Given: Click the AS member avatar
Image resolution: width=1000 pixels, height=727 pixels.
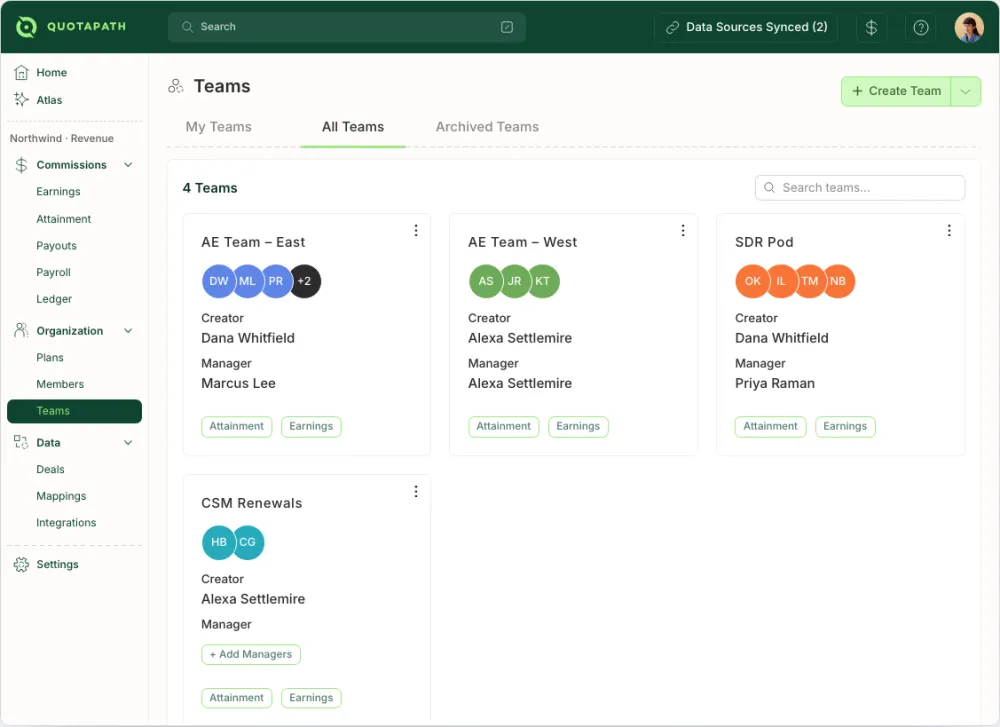Looking at the screenshot, I should pyautogui.click(x=485, y=281).
